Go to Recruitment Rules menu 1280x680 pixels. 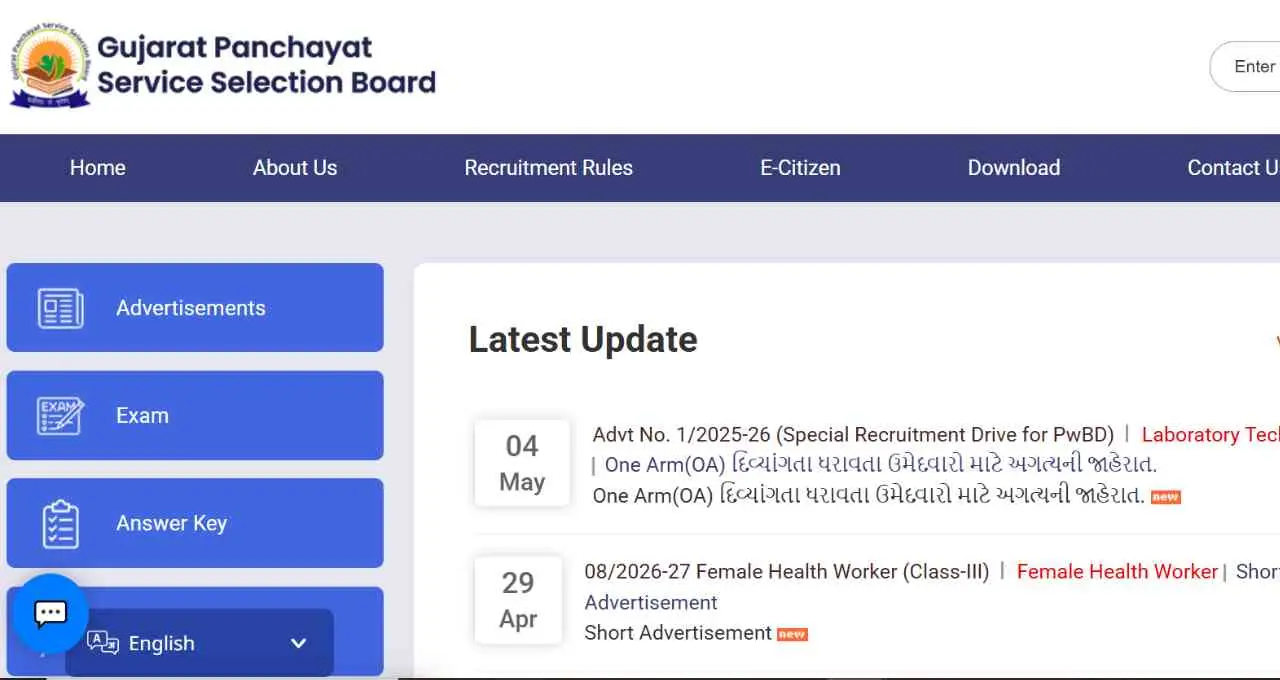click(549, 168)
